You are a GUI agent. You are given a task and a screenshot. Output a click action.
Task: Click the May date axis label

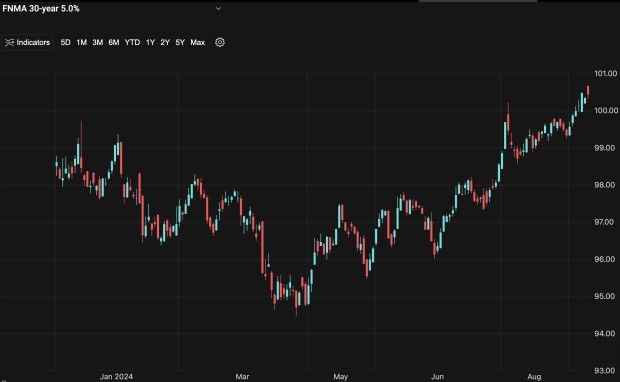(x=340, y=376)
